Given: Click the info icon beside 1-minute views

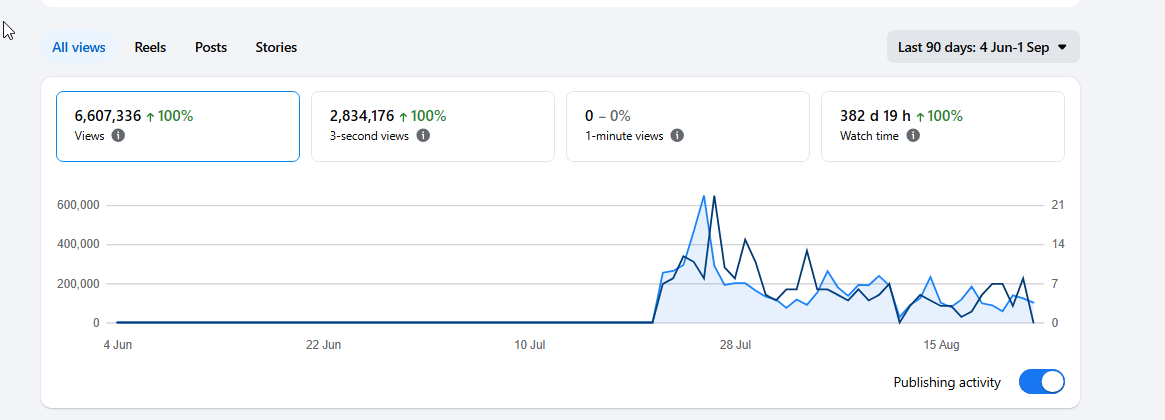Looking at the screenshot, I should (677, 135).
